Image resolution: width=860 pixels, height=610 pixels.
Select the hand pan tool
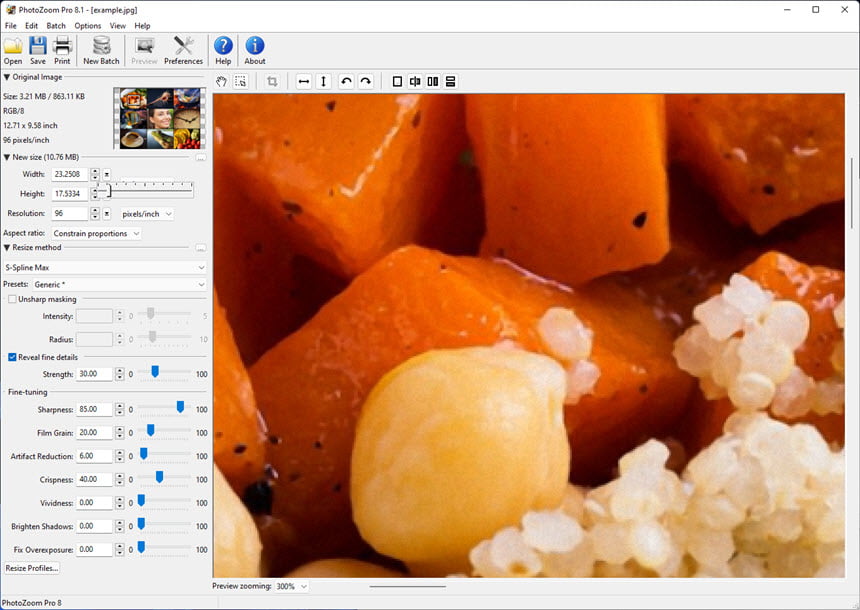[221, 82]
